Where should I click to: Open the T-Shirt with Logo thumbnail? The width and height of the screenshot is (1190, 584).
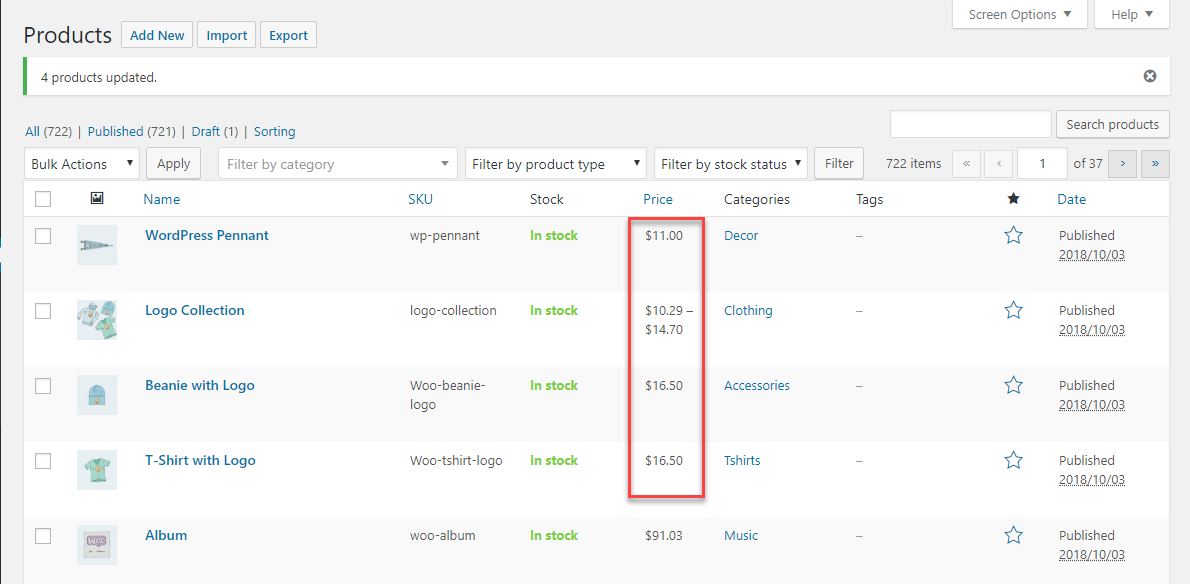pyautogui.click(x=96, y=470)
